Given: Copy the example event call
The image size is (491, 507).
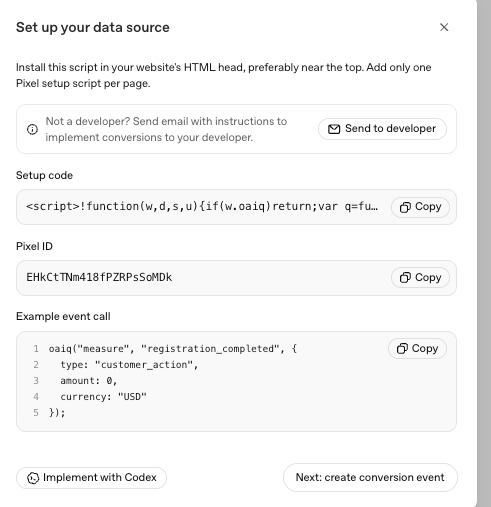Looking at the screenshot, I should pyautogui.click(x=417, y=349).
